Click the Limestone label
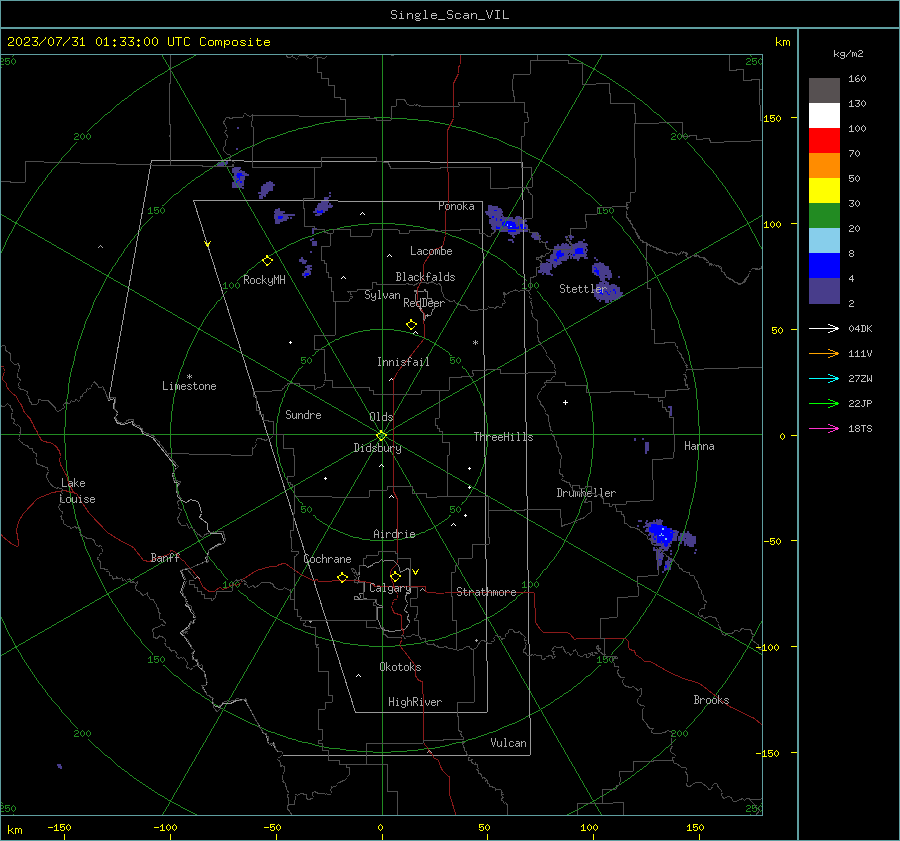Image resolution: width=900 pixels, height=841 pixels. point(189,386)
